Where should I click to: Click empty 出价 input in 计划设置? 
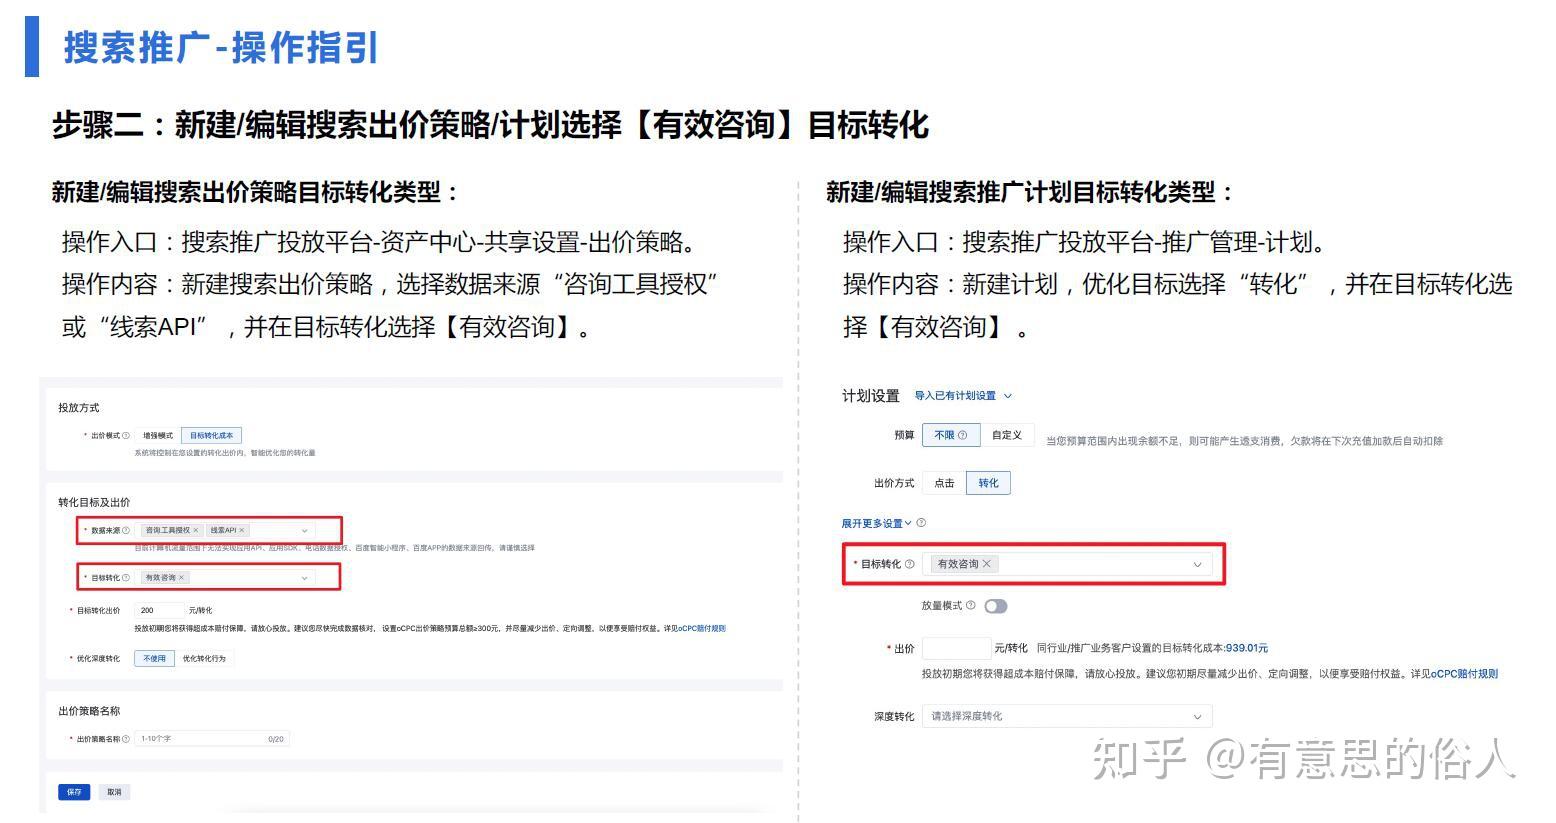(956, 648)
